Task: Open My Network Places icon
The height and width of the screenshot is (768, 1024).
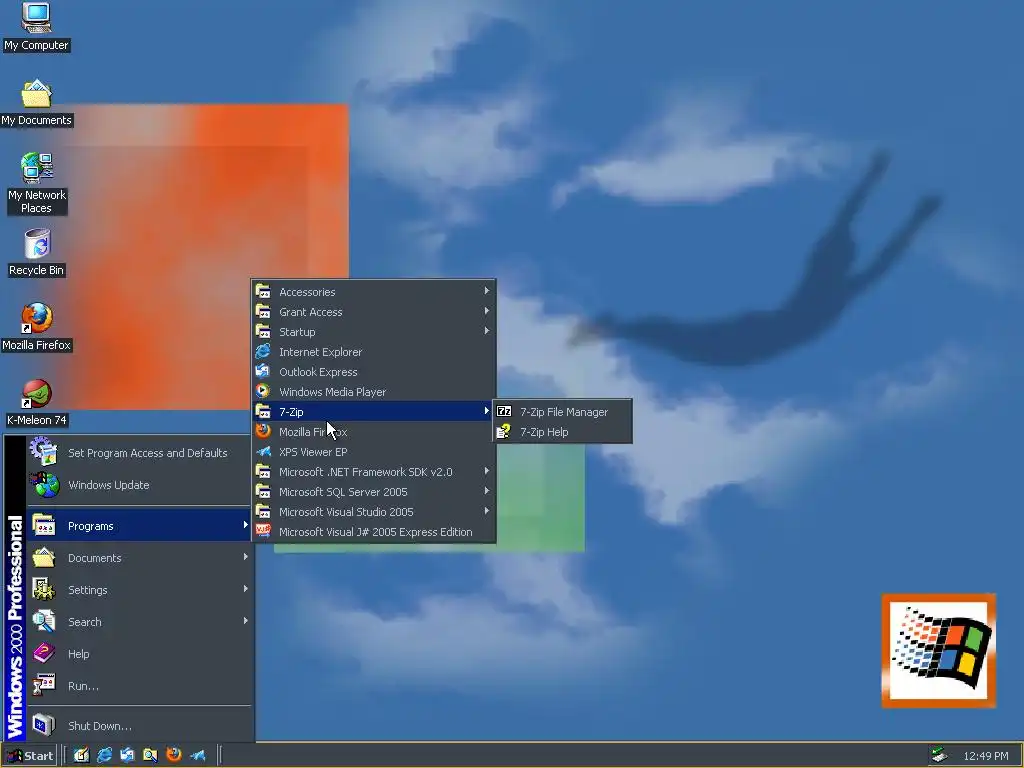Action: [x=37, y=183]
